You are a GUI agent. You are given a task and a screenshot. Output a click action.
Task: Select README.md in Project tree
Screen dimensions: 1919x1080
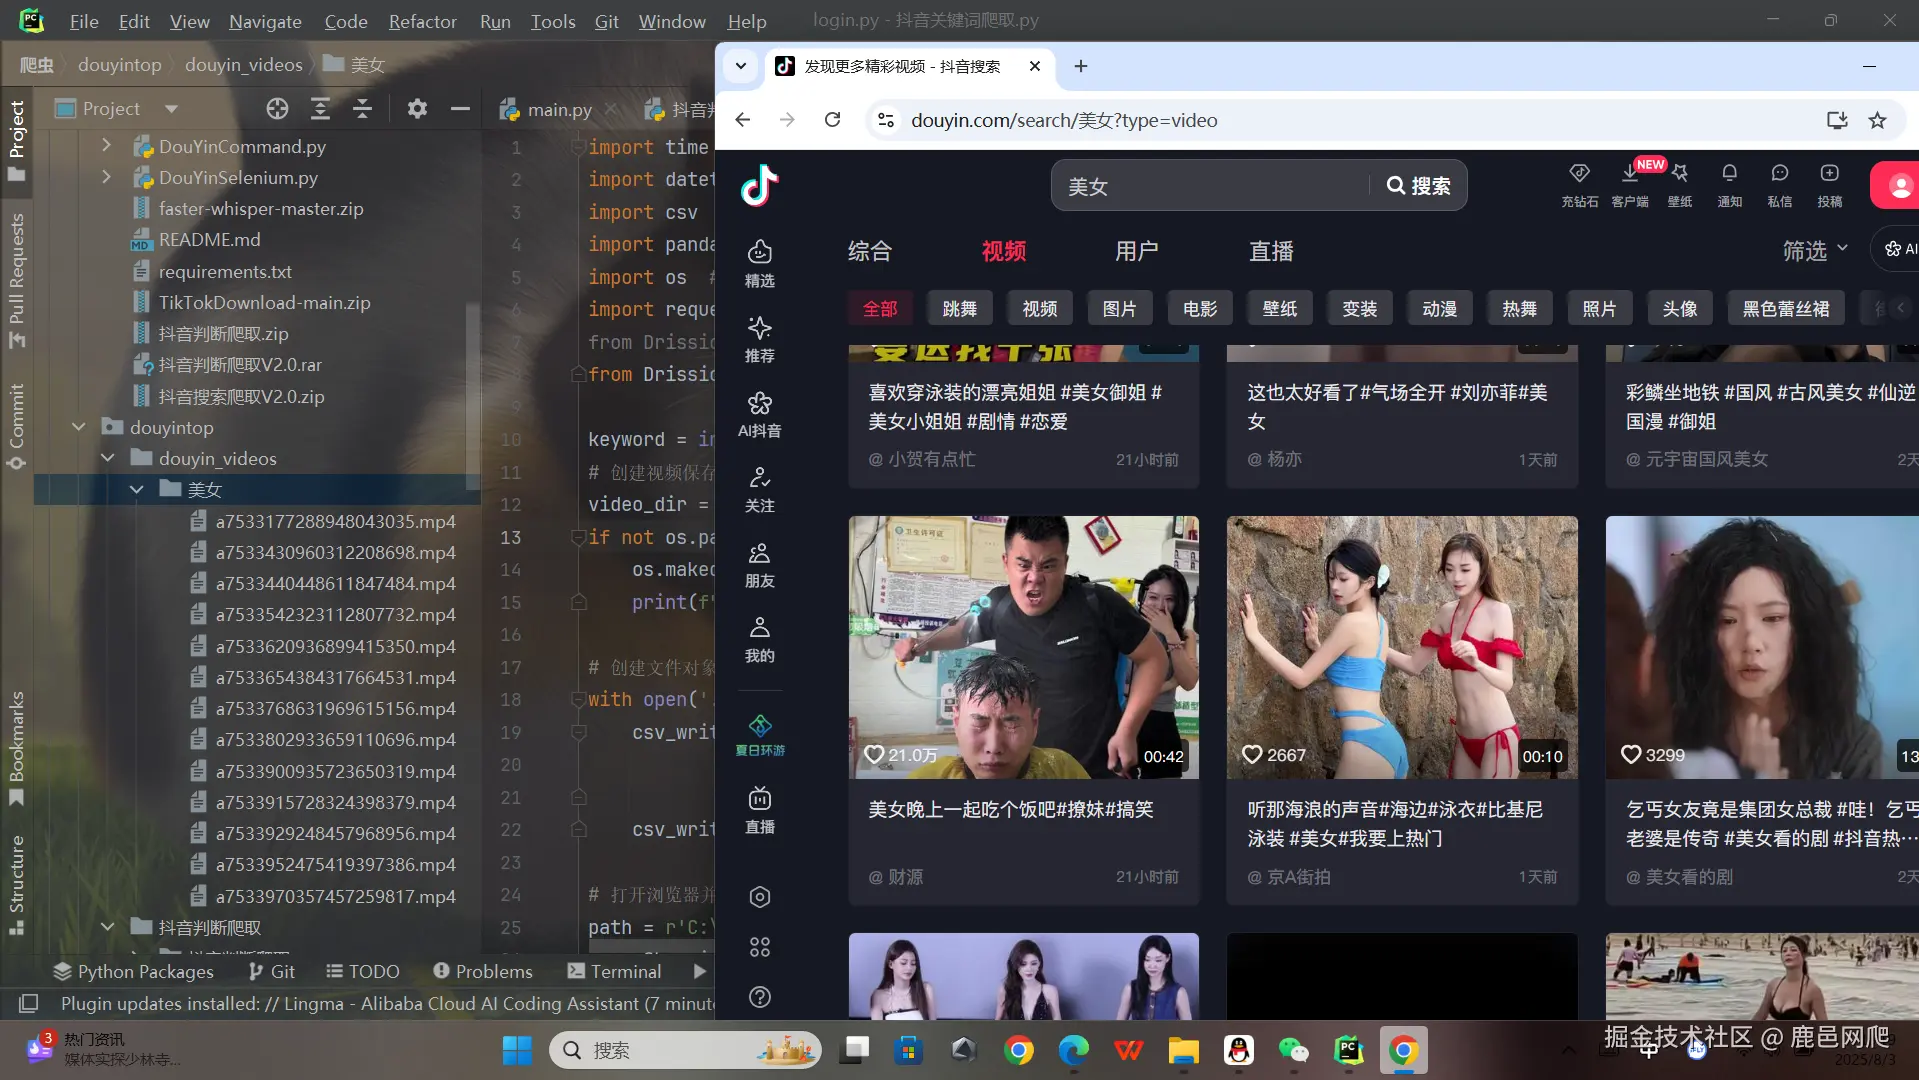coord(209,240)
